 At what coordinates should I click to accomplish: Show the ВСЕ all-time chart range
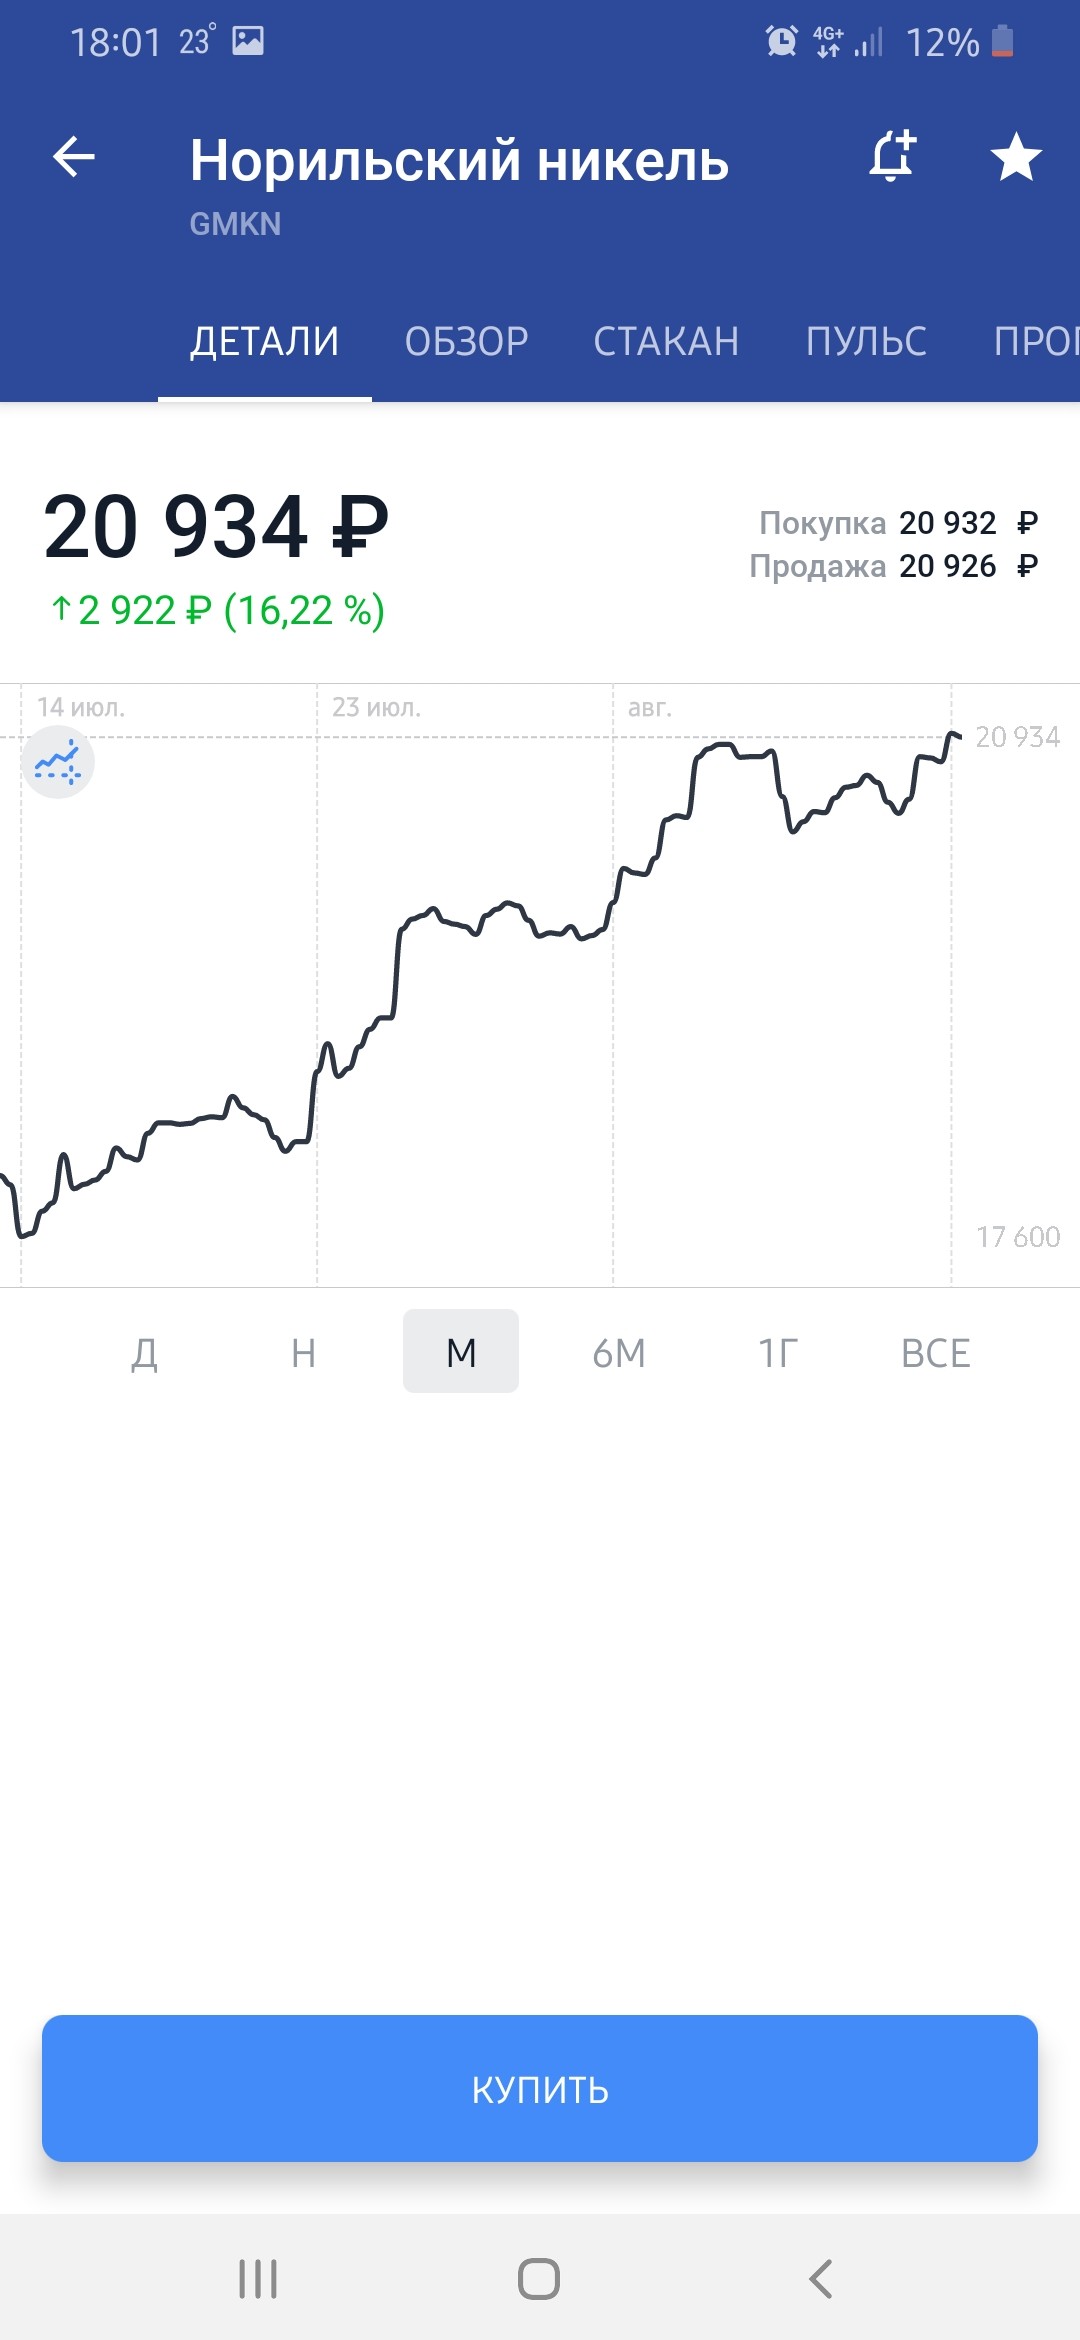click(935, 1353)
